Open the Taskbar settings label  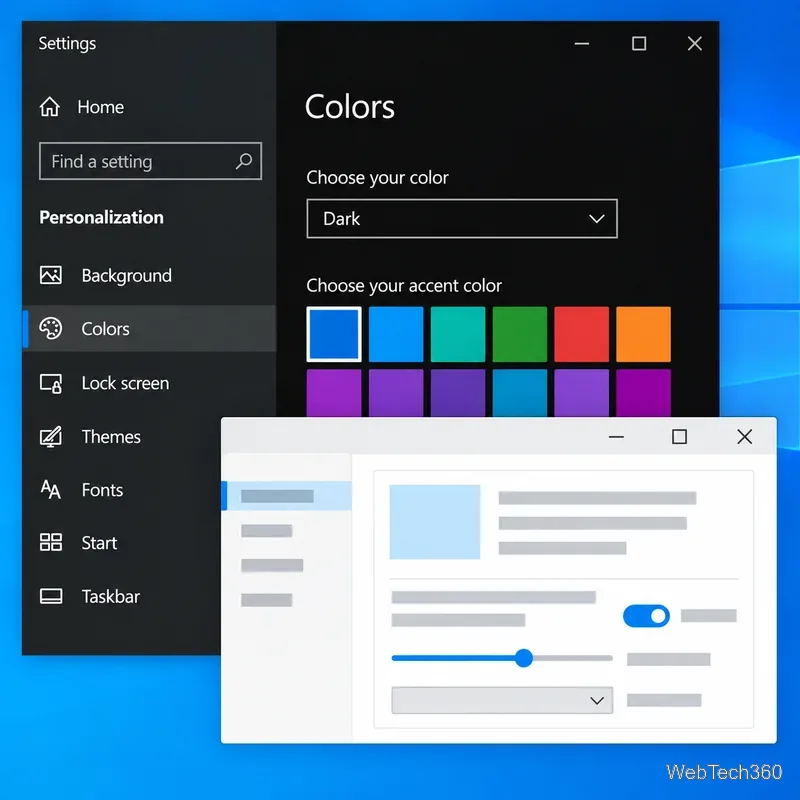pyautogui.click(x=110, y=596)
